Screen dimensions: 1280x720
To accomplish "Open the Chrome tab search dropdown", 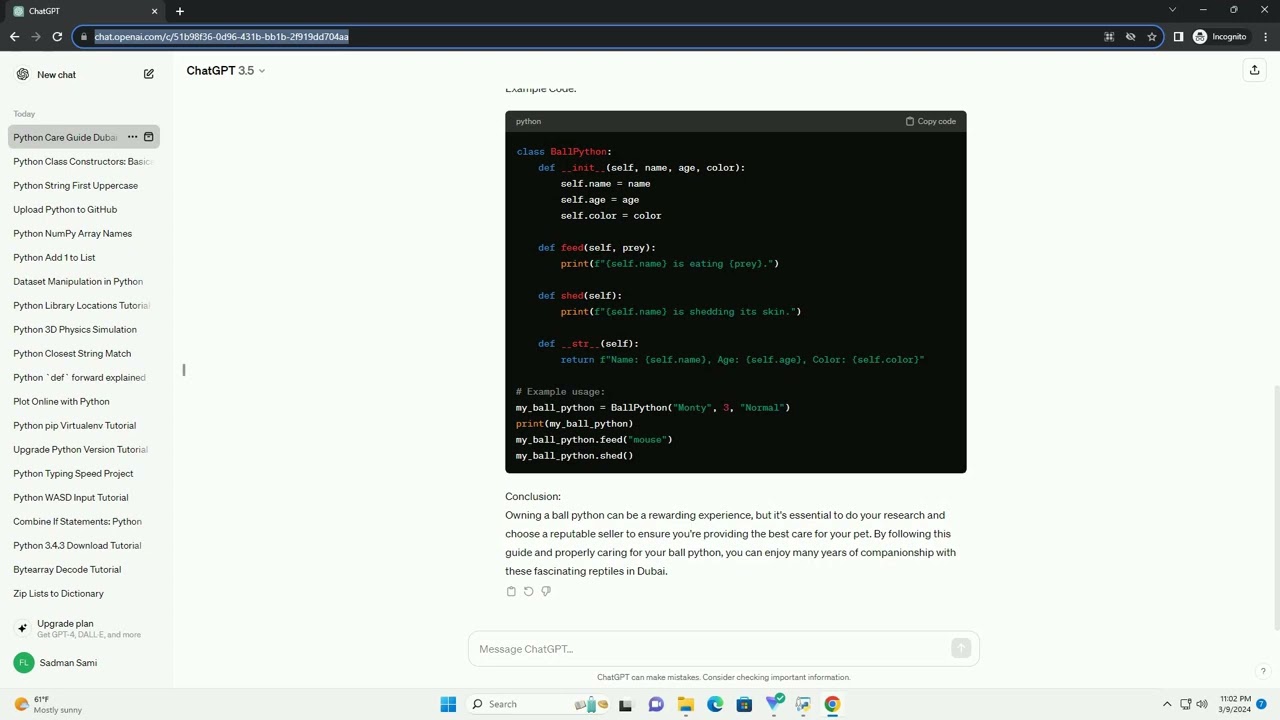I will pos(1172,10).
